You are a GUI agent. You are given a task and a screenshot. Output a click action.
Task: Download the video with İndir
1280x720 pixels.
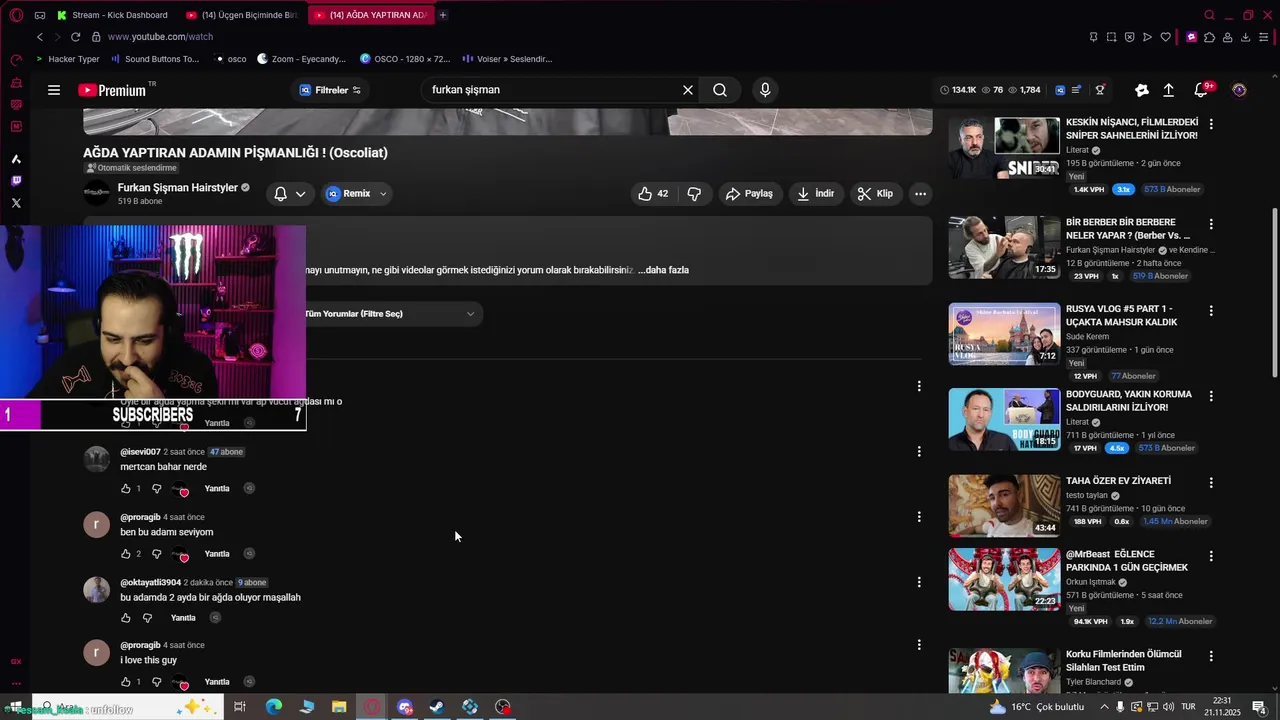[815, 193]
